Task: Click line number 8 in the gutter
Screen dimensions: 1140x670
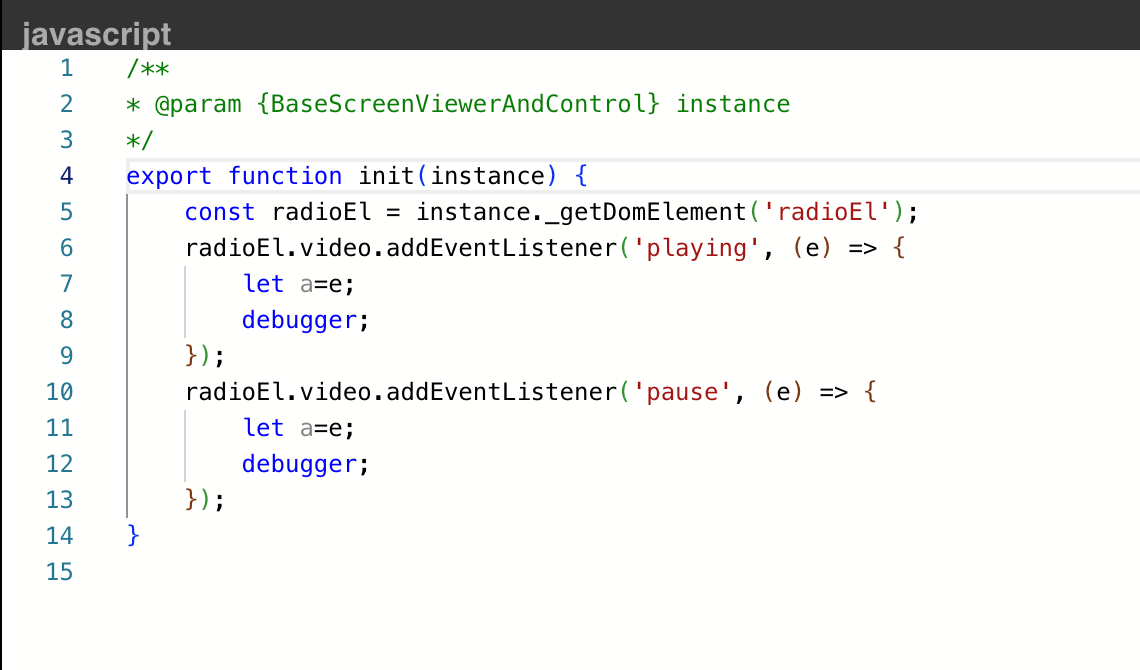Action: pos(67,320)
